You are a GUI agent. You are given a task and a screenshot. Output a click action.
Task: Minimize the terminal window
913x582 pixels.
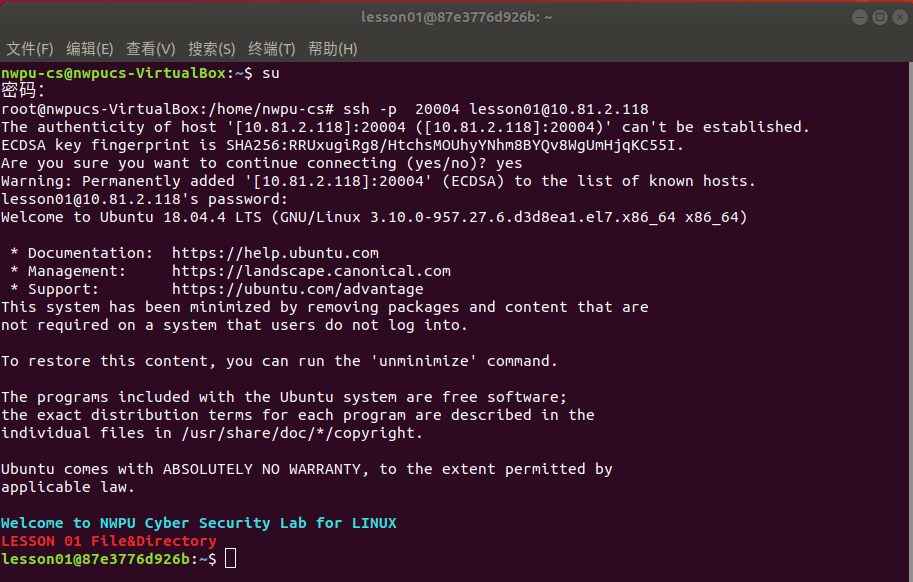click(x=860, y=17)
